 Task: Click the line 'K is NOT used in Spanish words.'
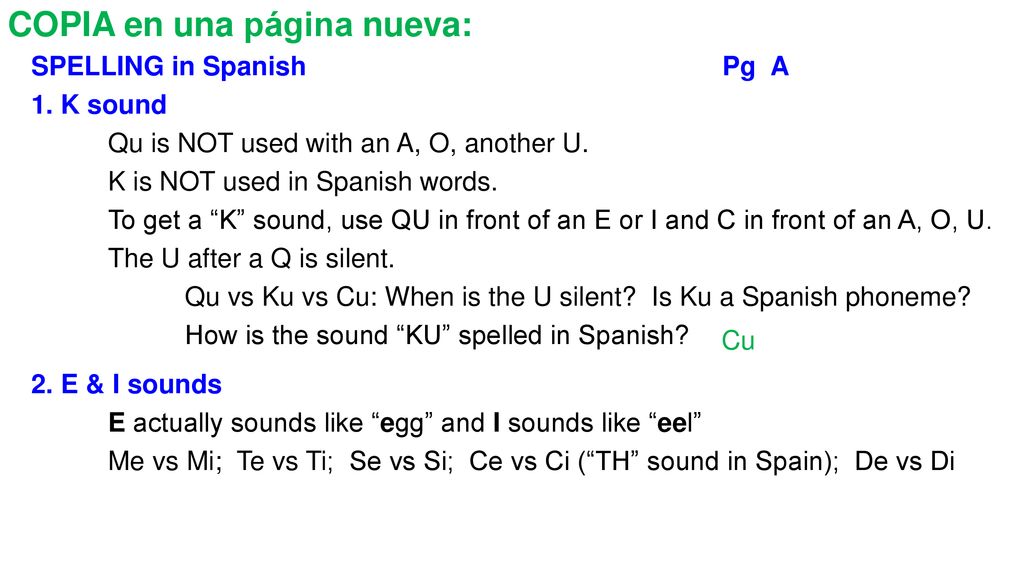coord(302,182)
